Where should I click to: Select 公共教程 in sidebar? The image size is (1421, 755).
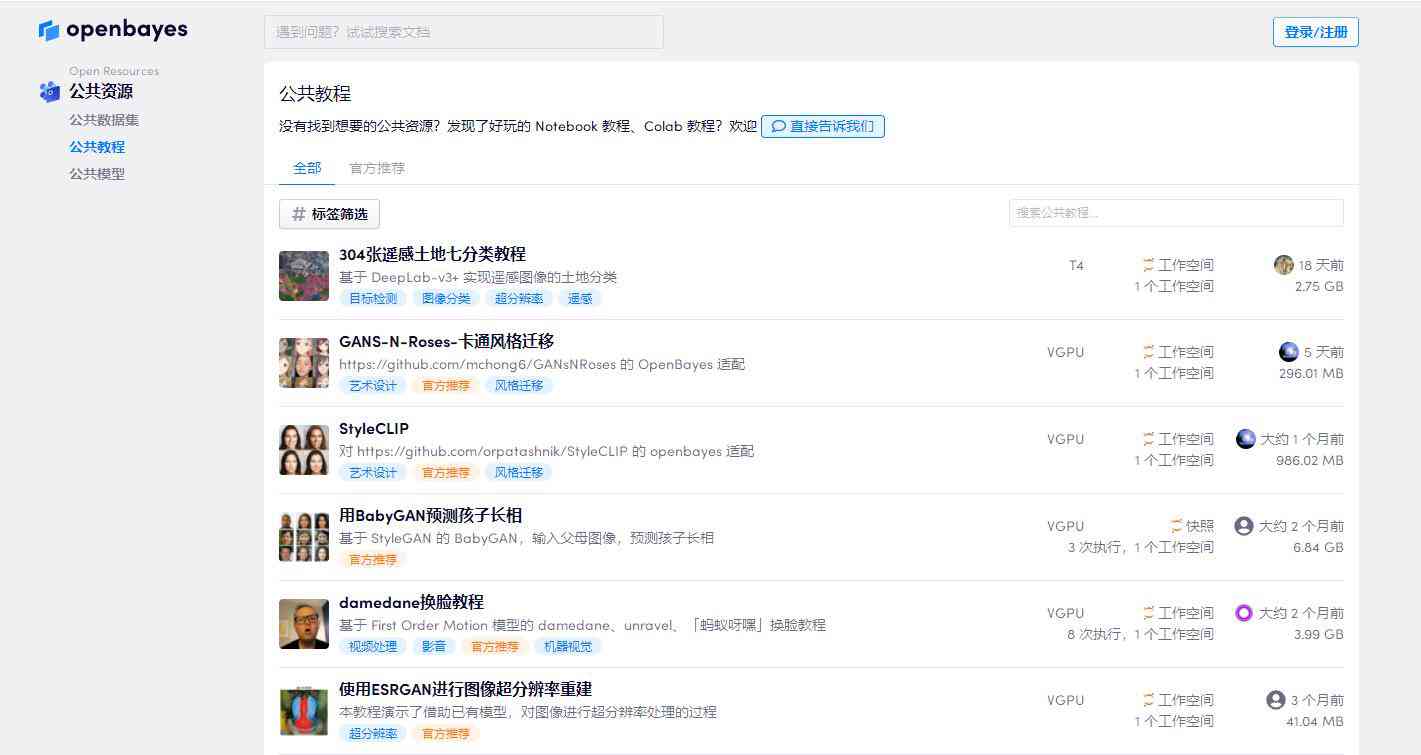point(97,147)
